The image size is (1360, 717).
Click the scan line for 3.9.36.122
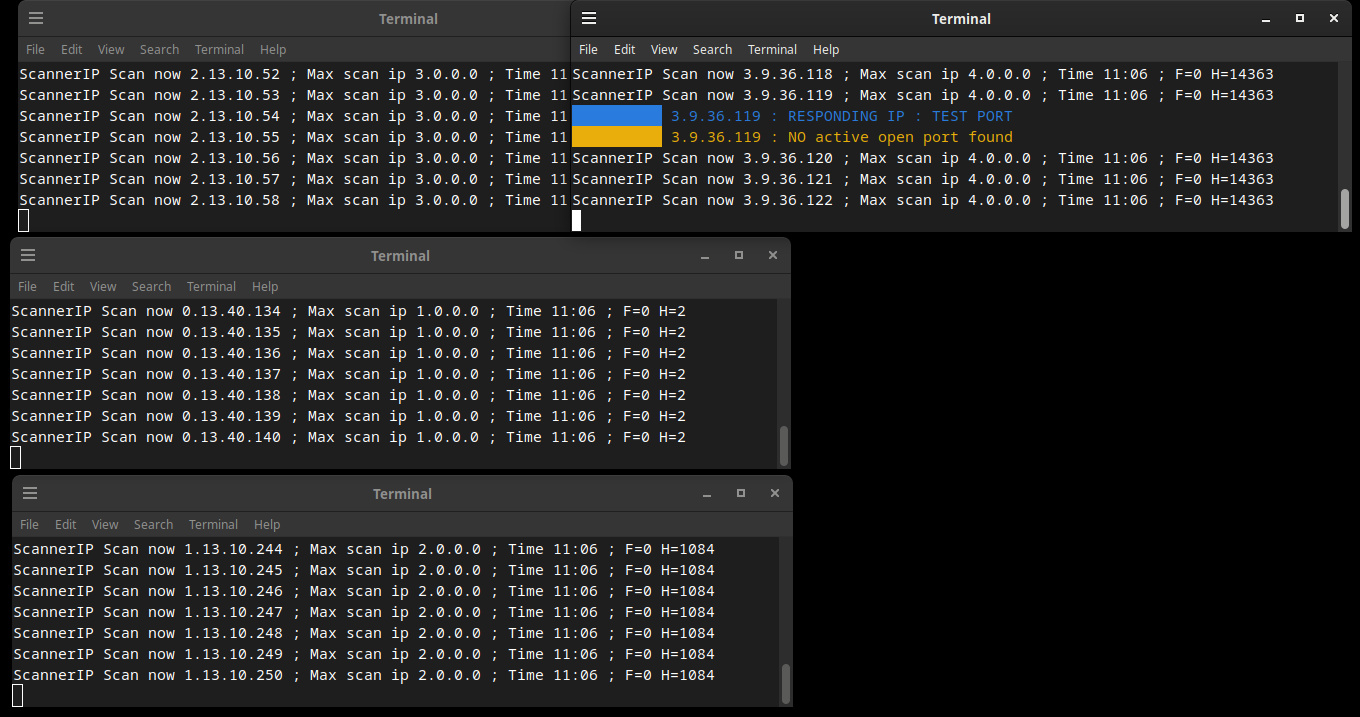[923, 200]
